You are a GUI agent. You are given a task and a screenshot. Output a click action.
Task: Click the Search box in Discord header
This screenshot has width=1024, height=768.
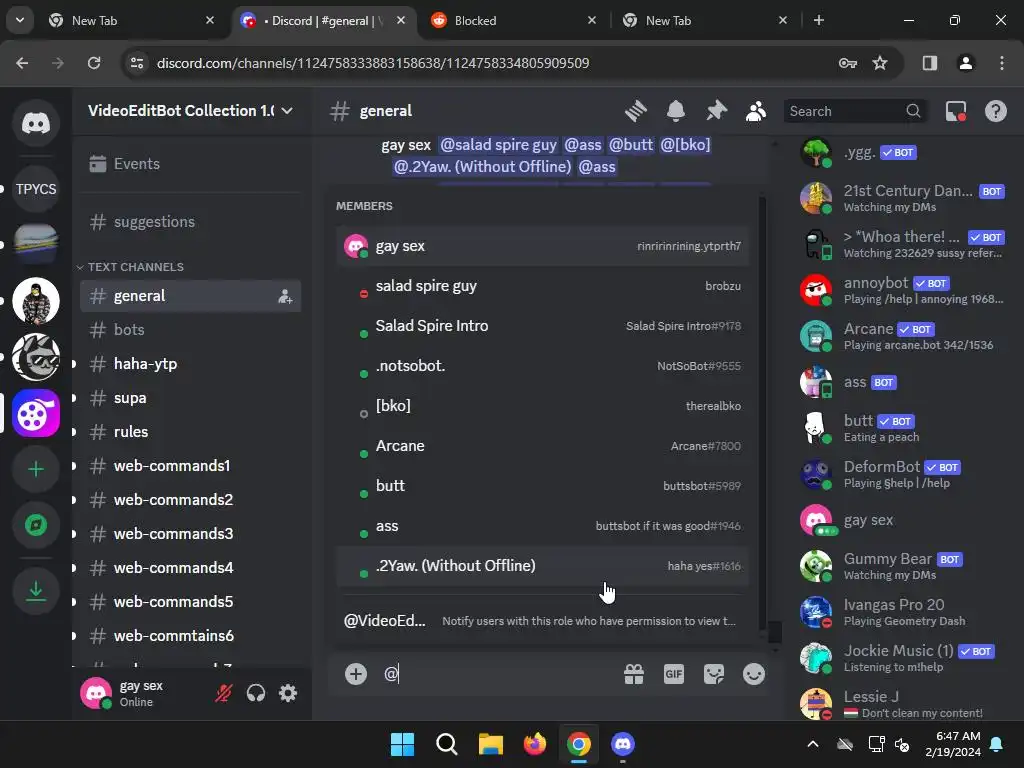854,111
